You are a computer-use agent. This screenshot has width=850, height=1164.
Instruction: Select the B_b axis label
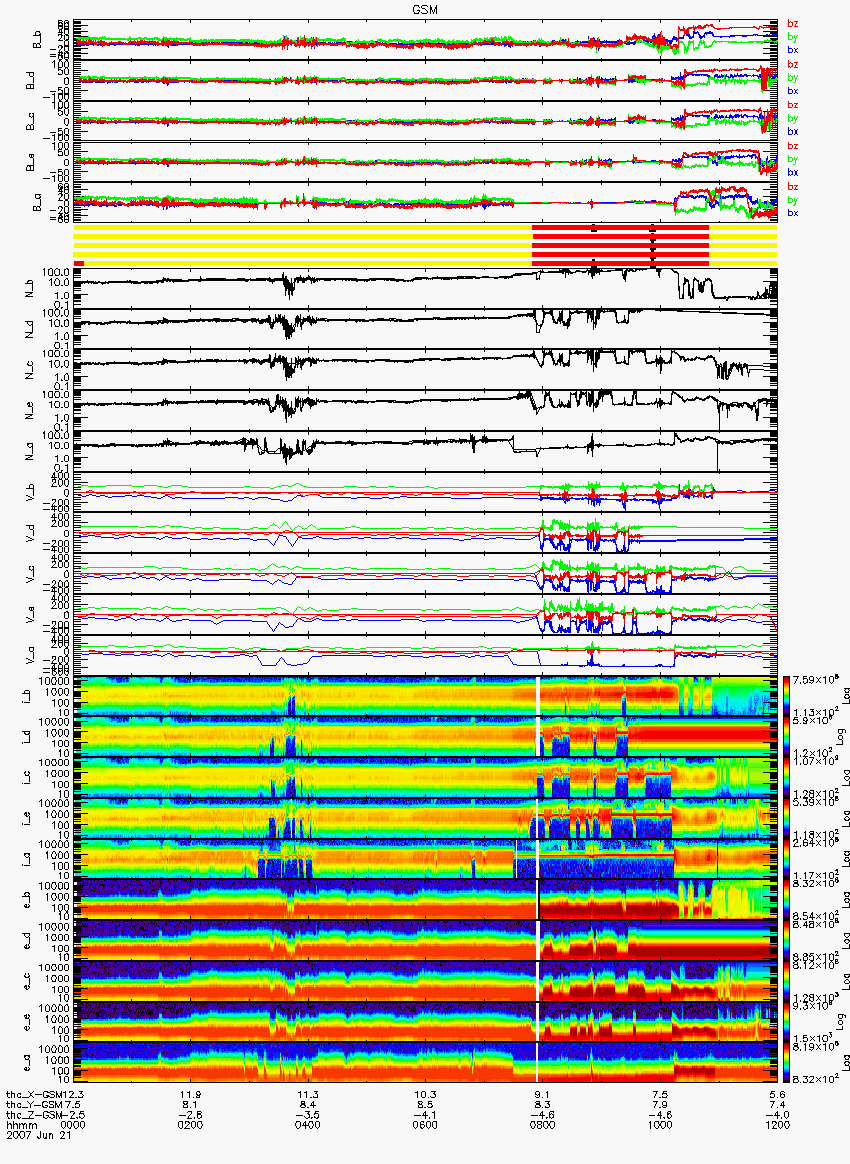37,40
